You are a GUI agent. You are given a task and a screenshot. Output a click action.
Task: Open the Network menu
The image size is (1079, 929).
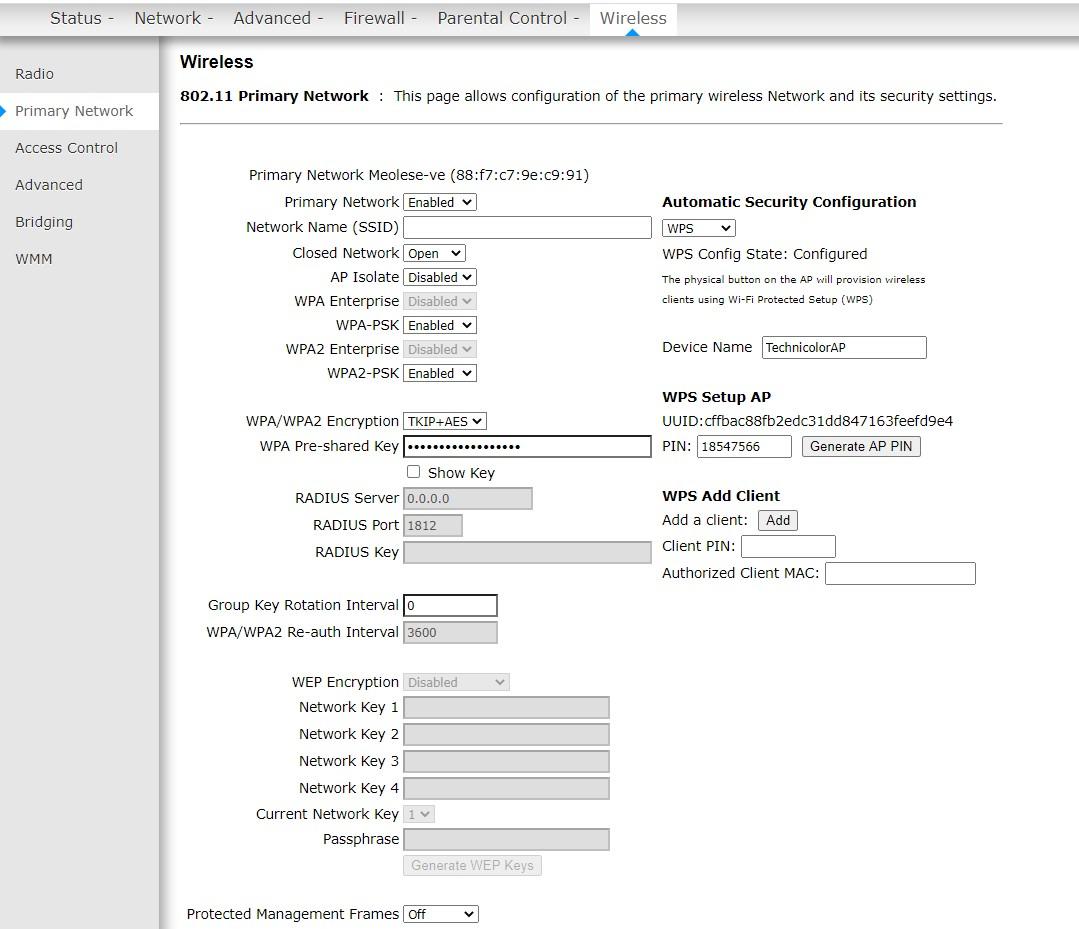tap(173, 18)
